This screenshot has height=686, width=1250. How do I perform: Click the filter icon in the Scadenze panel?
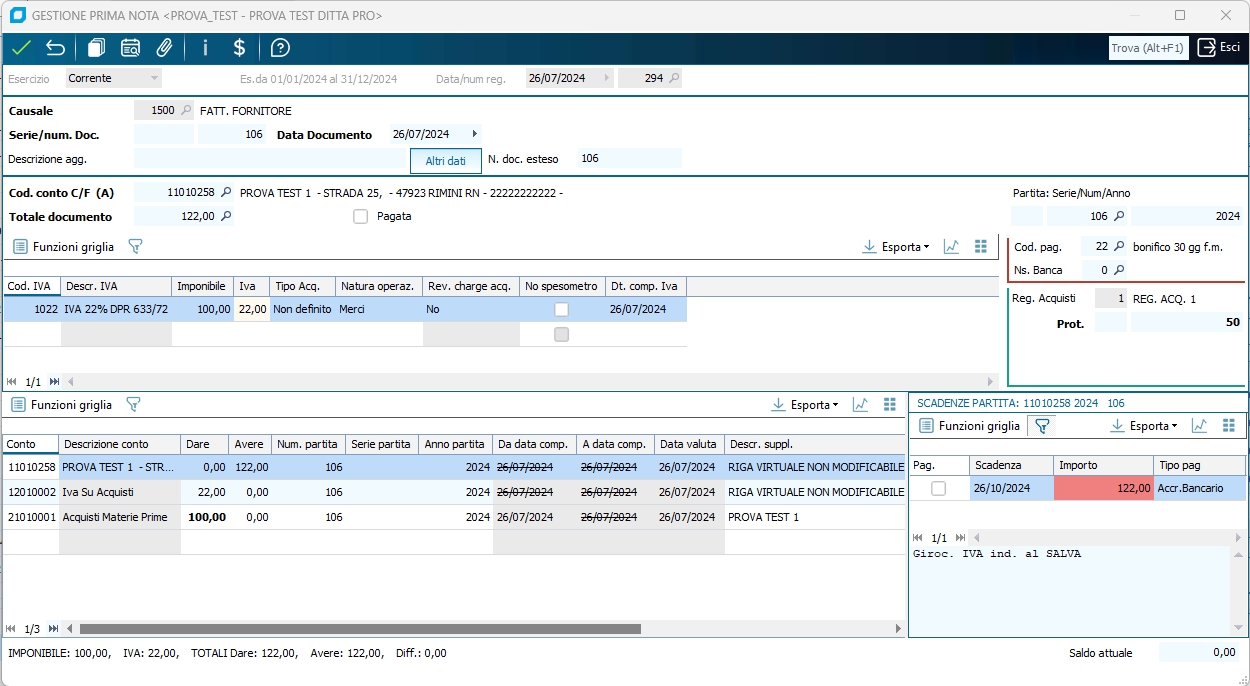[1042, 426]
